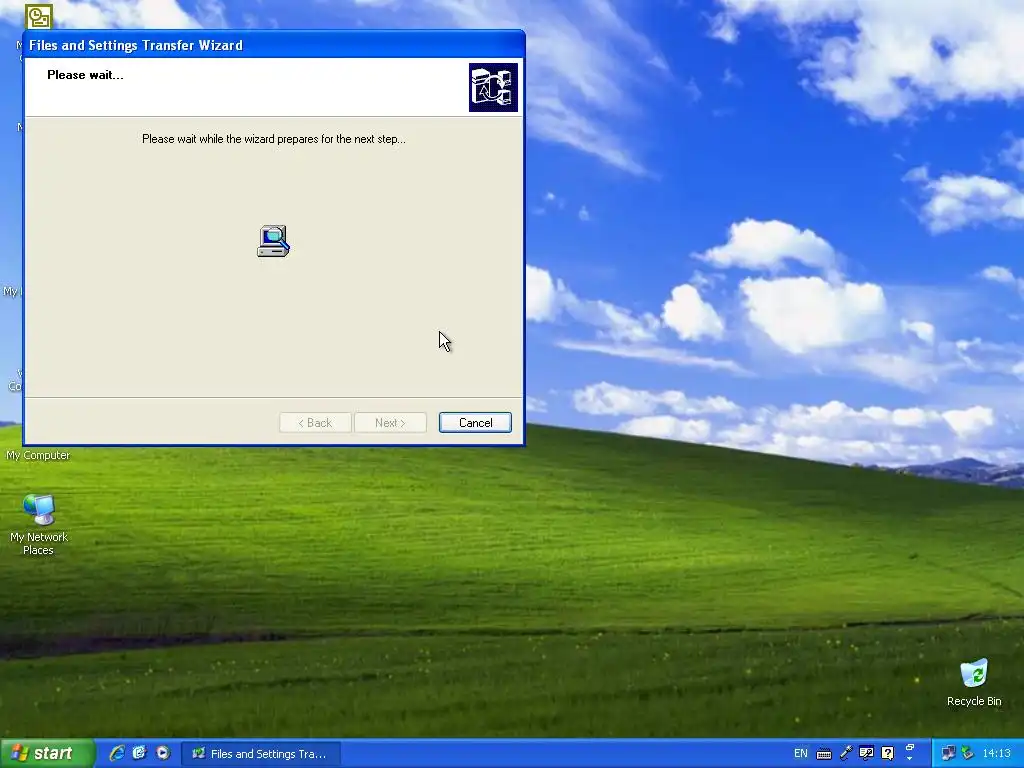1024x768 pixels.
Task: Open the EN language indicator
Action: (801, 754)
